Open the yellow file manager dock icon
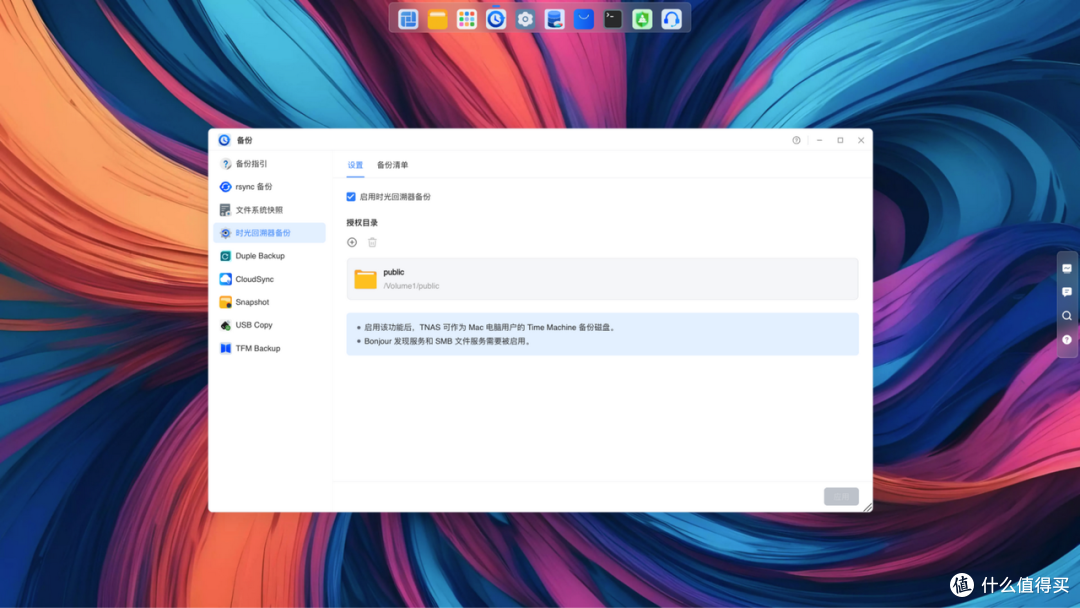Screen dimensions: 1080x608 point(437,19)
